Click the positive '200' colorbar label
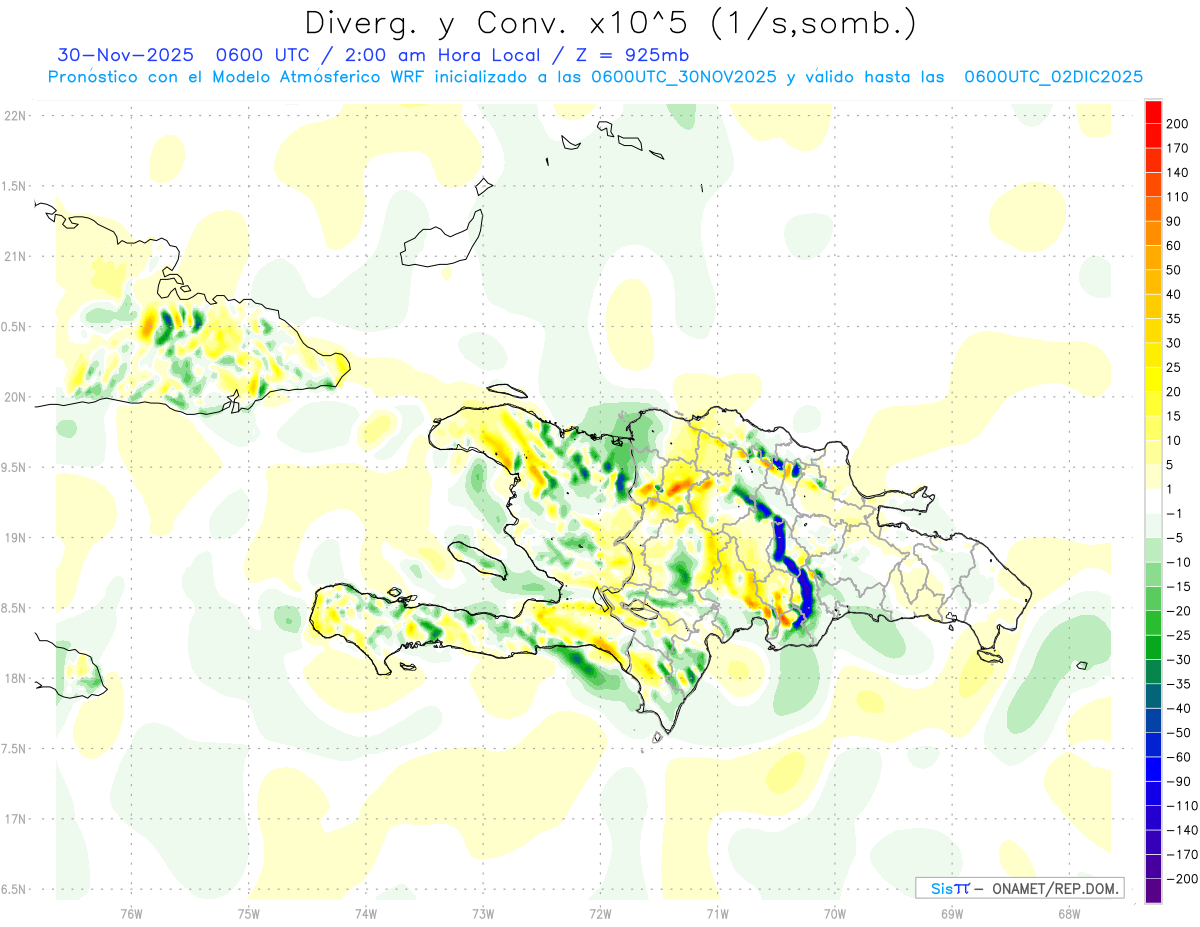 (1178, 123)
